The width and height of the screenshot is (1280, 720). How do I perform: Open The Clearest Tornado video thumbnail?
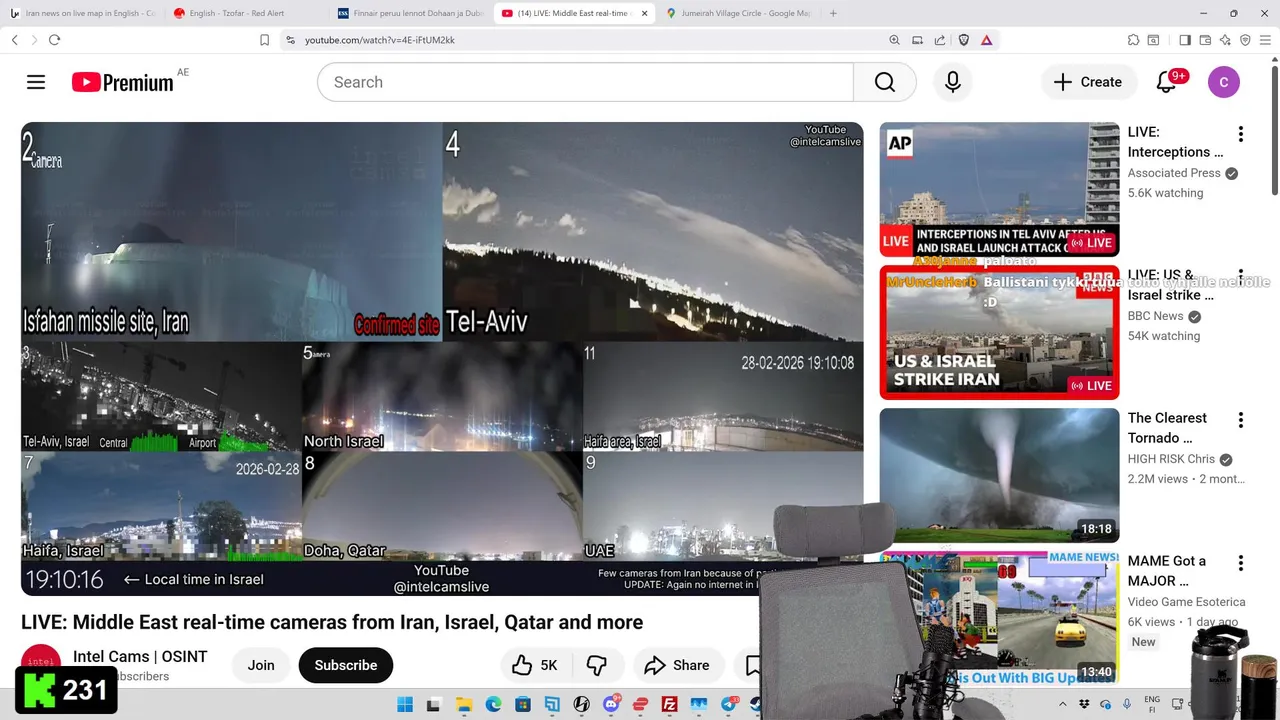pyautogui.click(x=999, y=475)
